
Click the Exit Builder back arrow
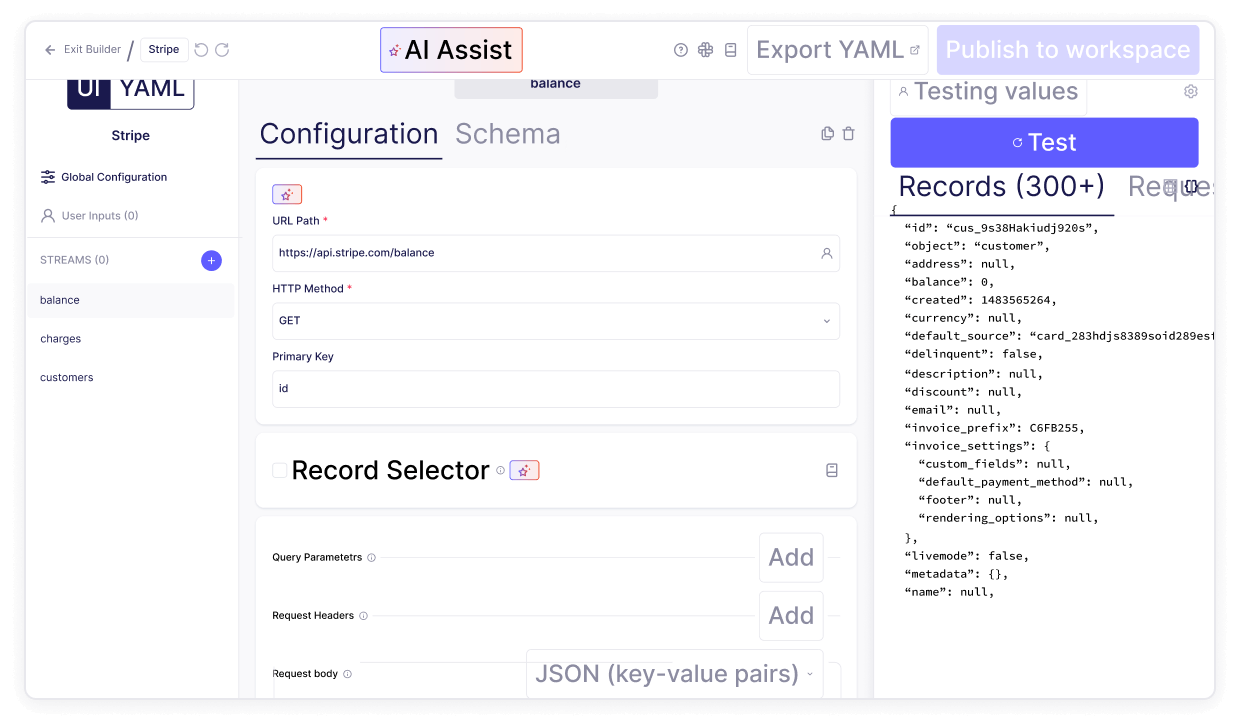click(x=50, y=50)
